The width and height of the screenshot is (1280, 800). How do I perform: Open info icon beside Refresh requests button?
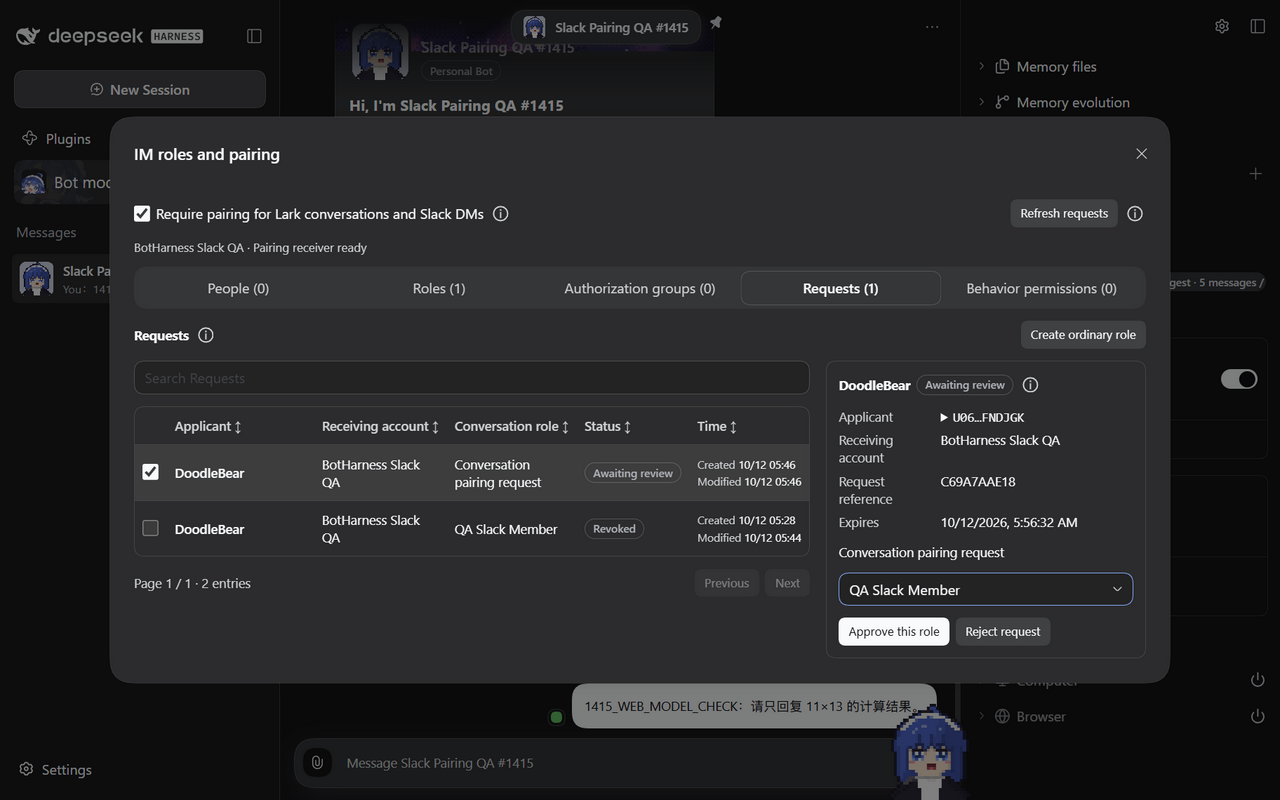1135,214
